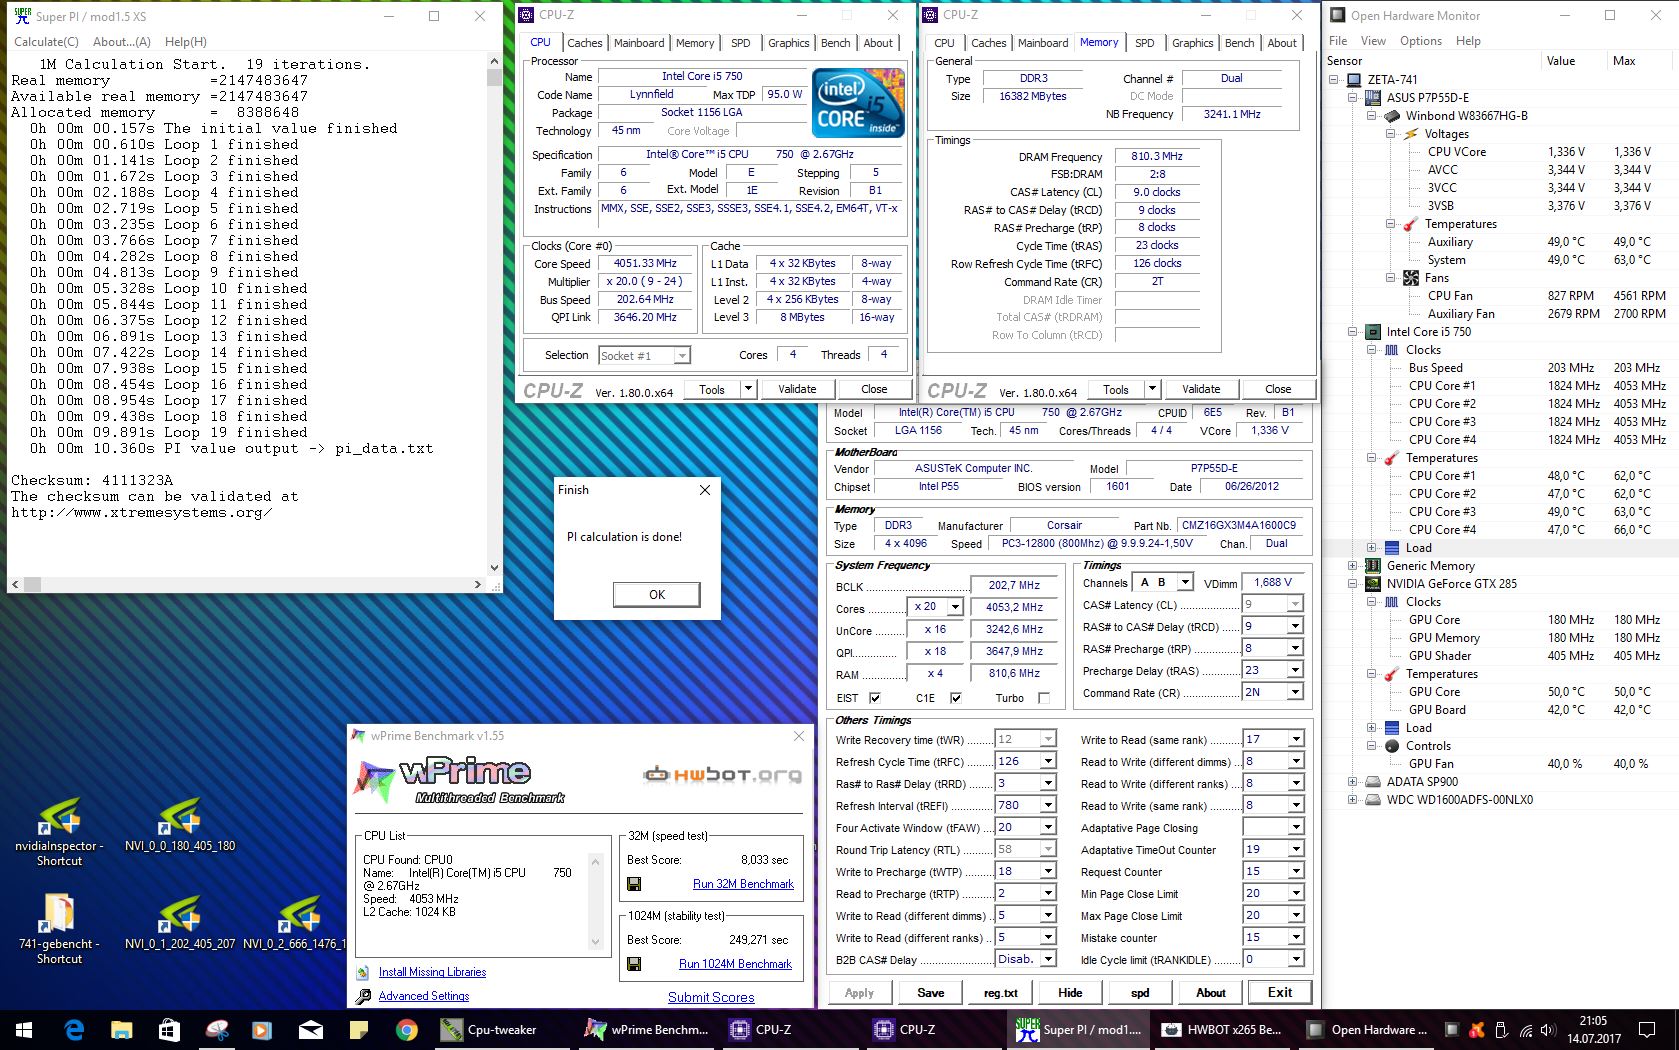The height and width of the screenshot is (1050, 1679).
Task: Open the NVI_0_2_666_1476 desktop shortcut
Action: click(x=296, y=923)
